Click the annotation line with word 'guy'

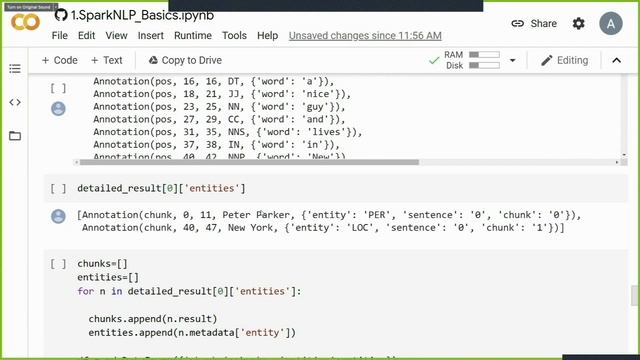coord(219,107)
